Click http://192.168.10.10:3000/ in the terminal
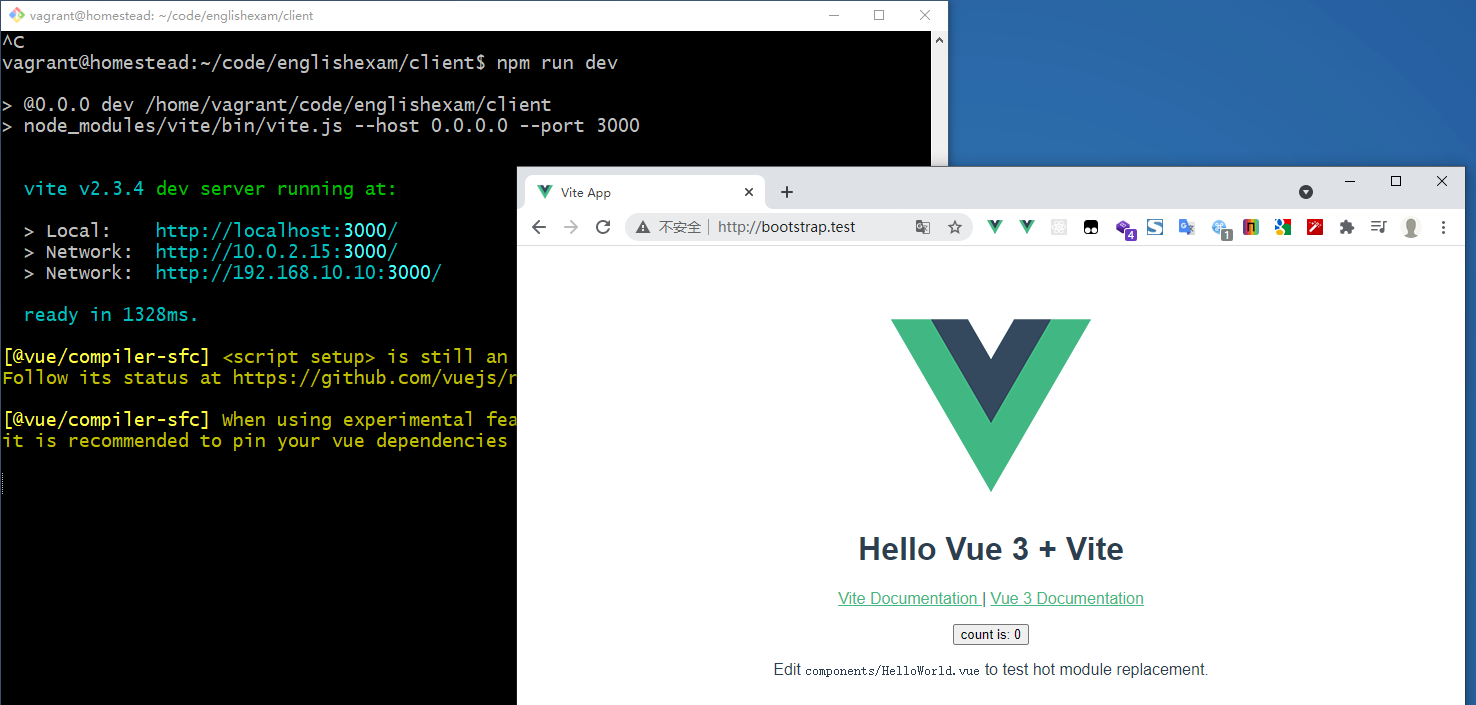 click(x=298, y=272)
